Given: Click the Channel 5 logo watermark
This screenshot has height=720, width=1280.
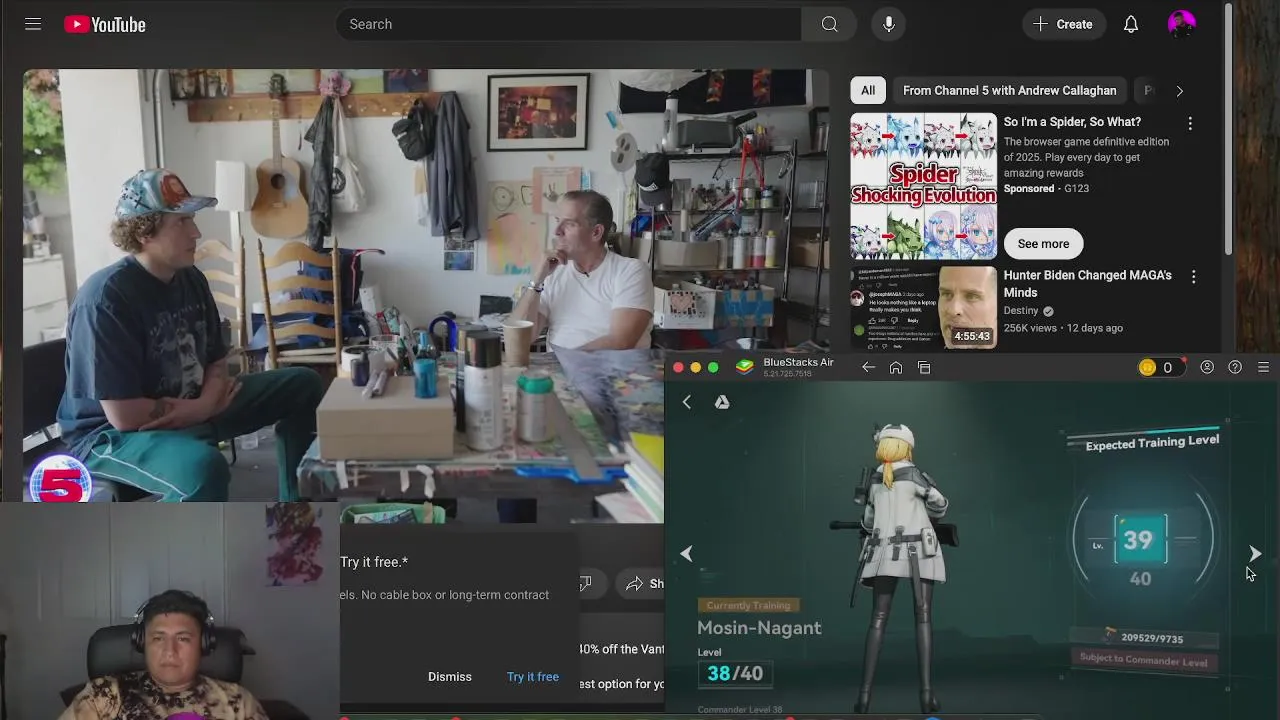Looking at the screenshot, I should [60, 480].
